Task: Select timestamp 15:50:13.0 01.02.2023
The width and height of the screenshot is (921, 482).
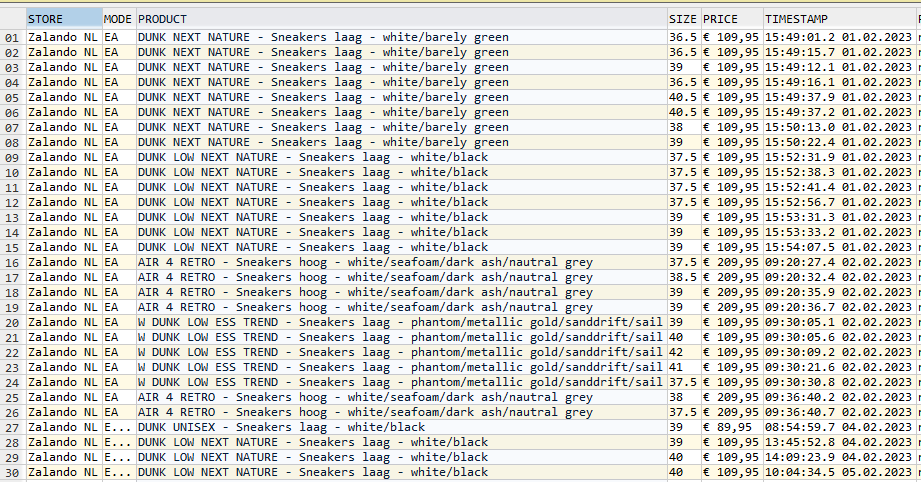Action: pyautogui.click(x=840, y=127)
